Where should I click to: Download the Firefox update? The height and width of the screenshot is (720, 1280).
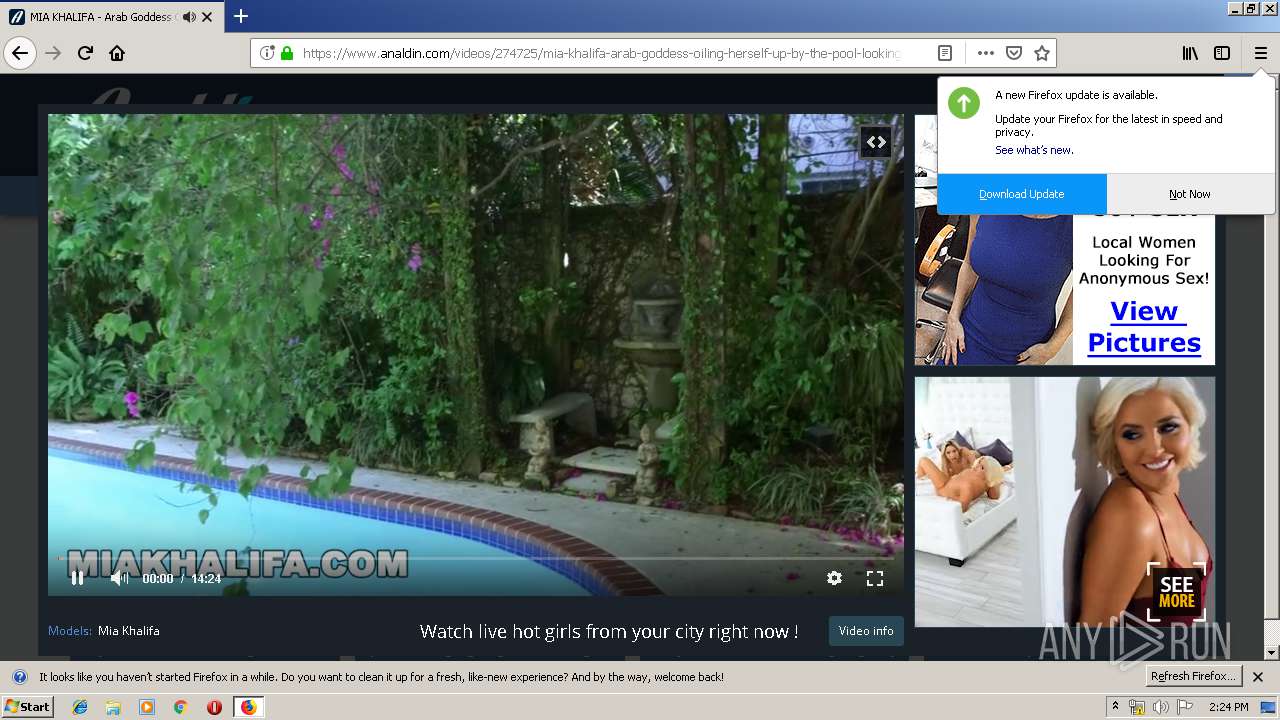pos(1022,194)
